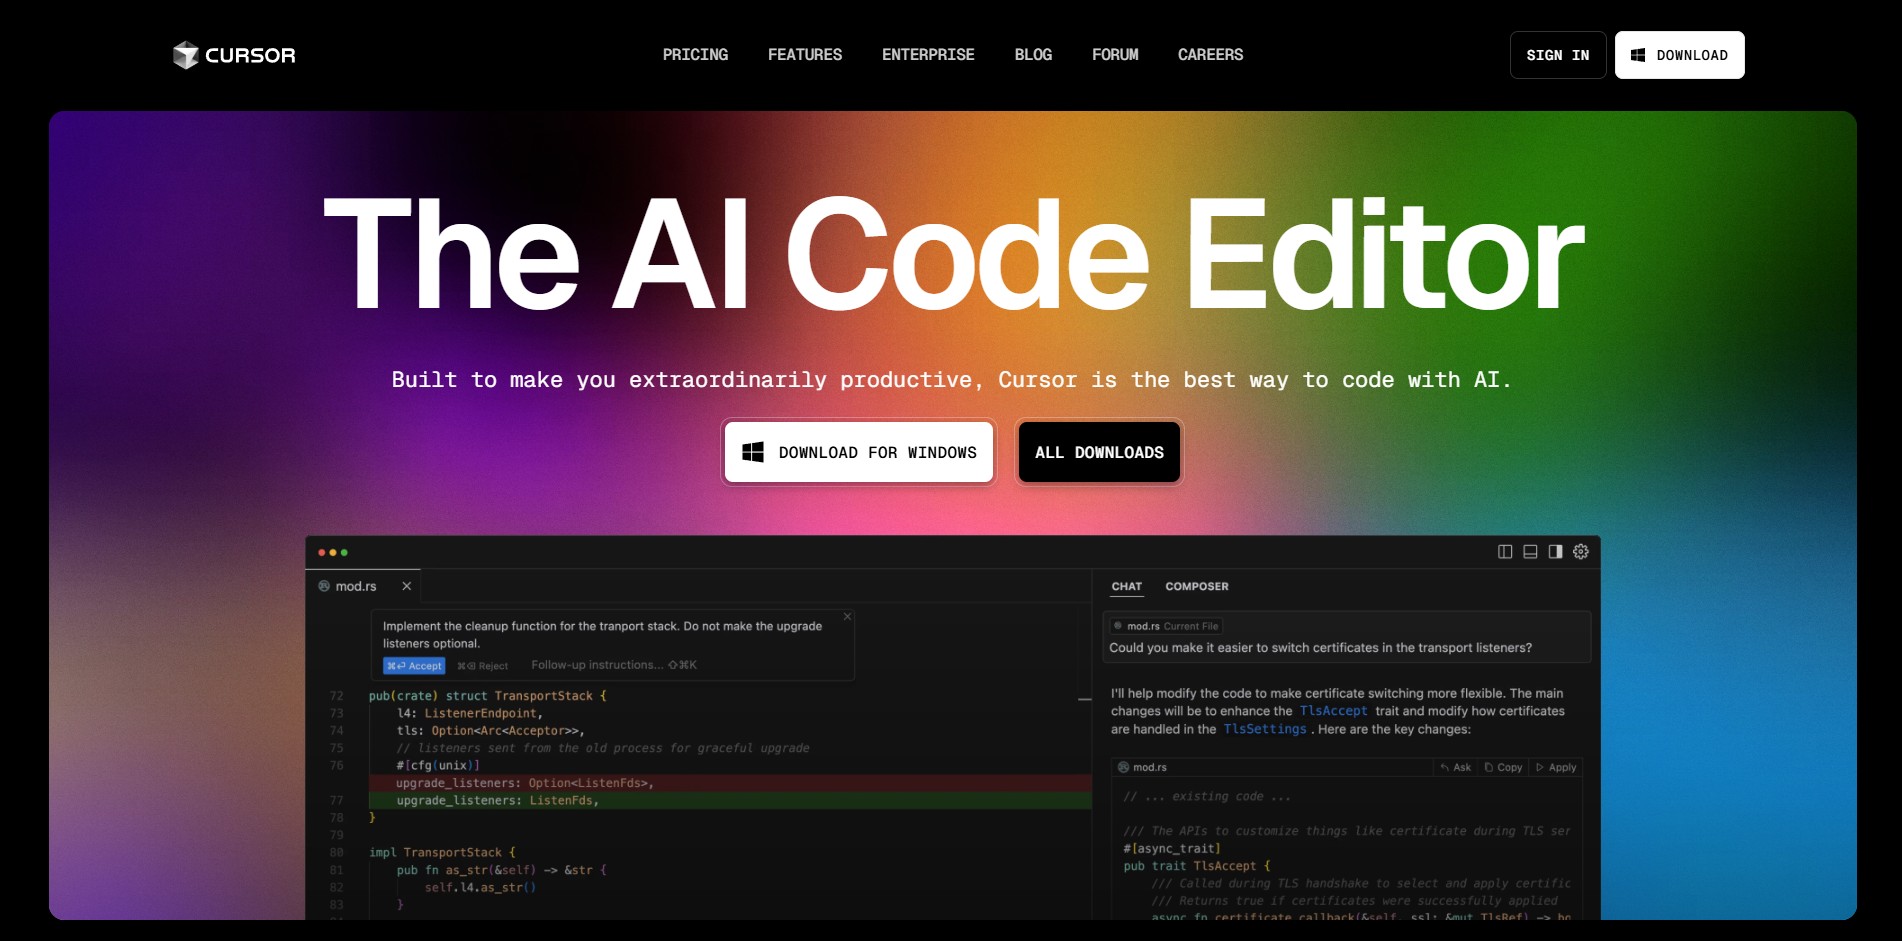Click the 'tls: Option<Arc<Acceptor>>,' line
The width and height of the screenshot is (1902, 941).
(490, 731)
